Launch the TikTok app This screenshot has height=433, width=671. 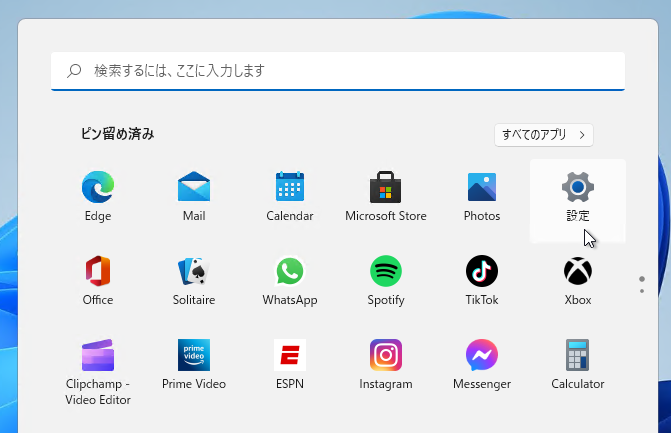482,280
